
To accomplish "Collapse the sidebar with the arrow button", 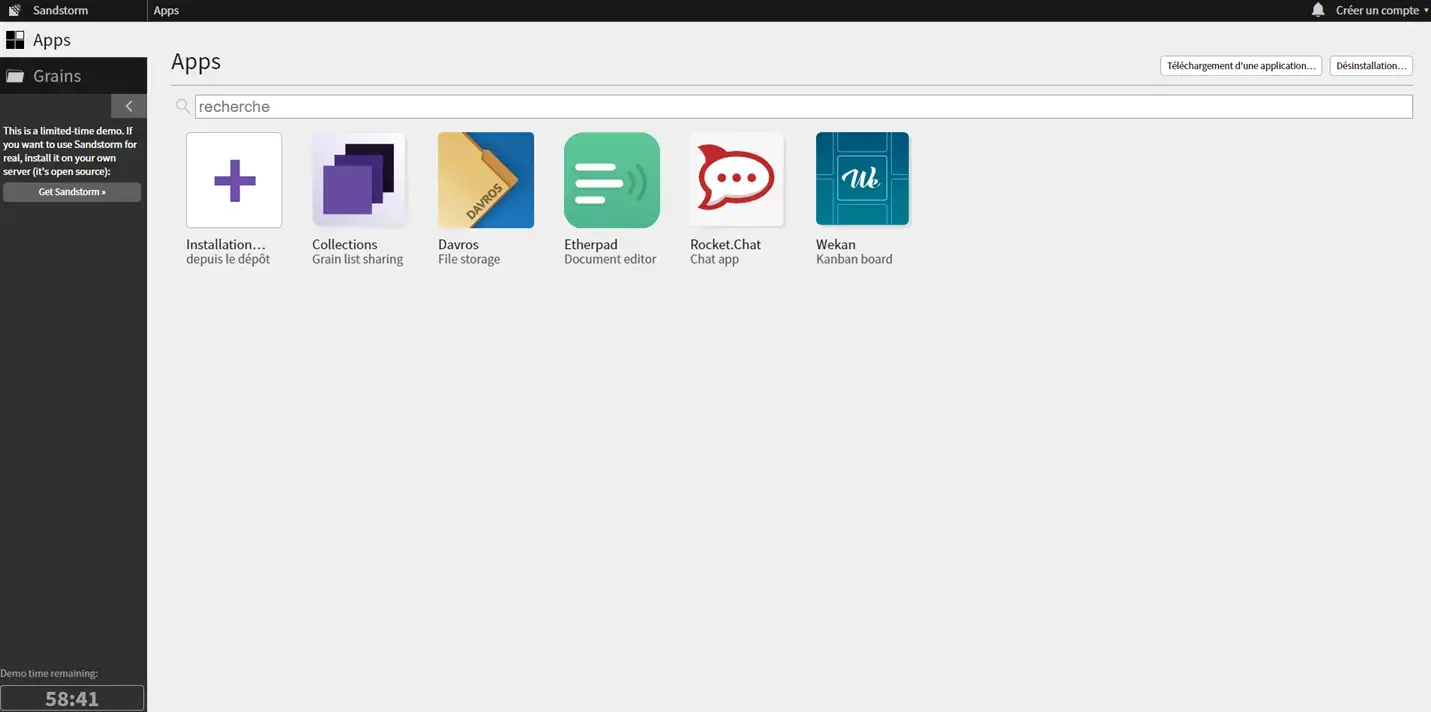I will click(129, 106).
